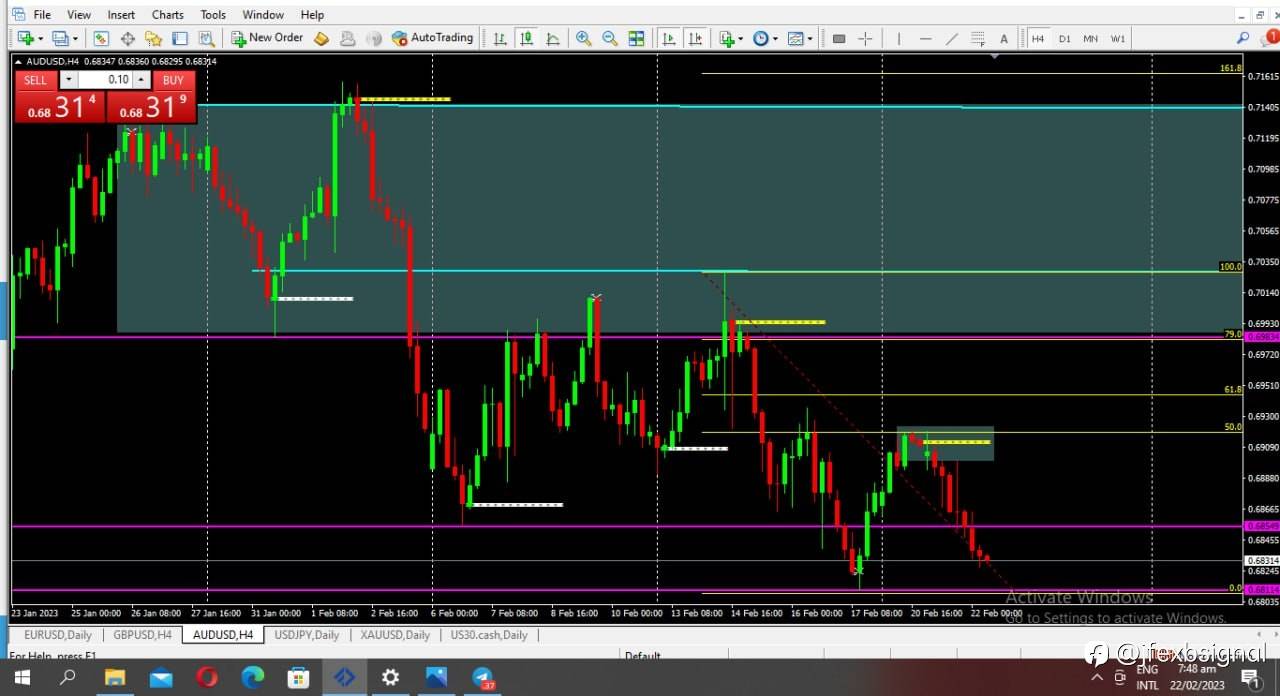The image size is (1280, 696).
Task: Open the File menu
Action: pos(42,14)
